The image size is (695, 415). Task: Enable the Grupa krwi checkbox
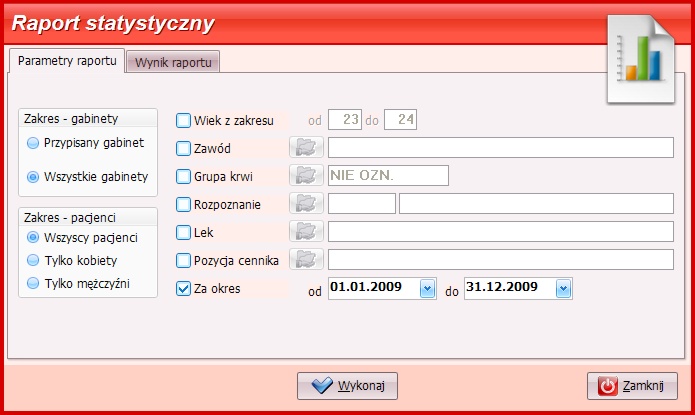click(x=184, y=176)
